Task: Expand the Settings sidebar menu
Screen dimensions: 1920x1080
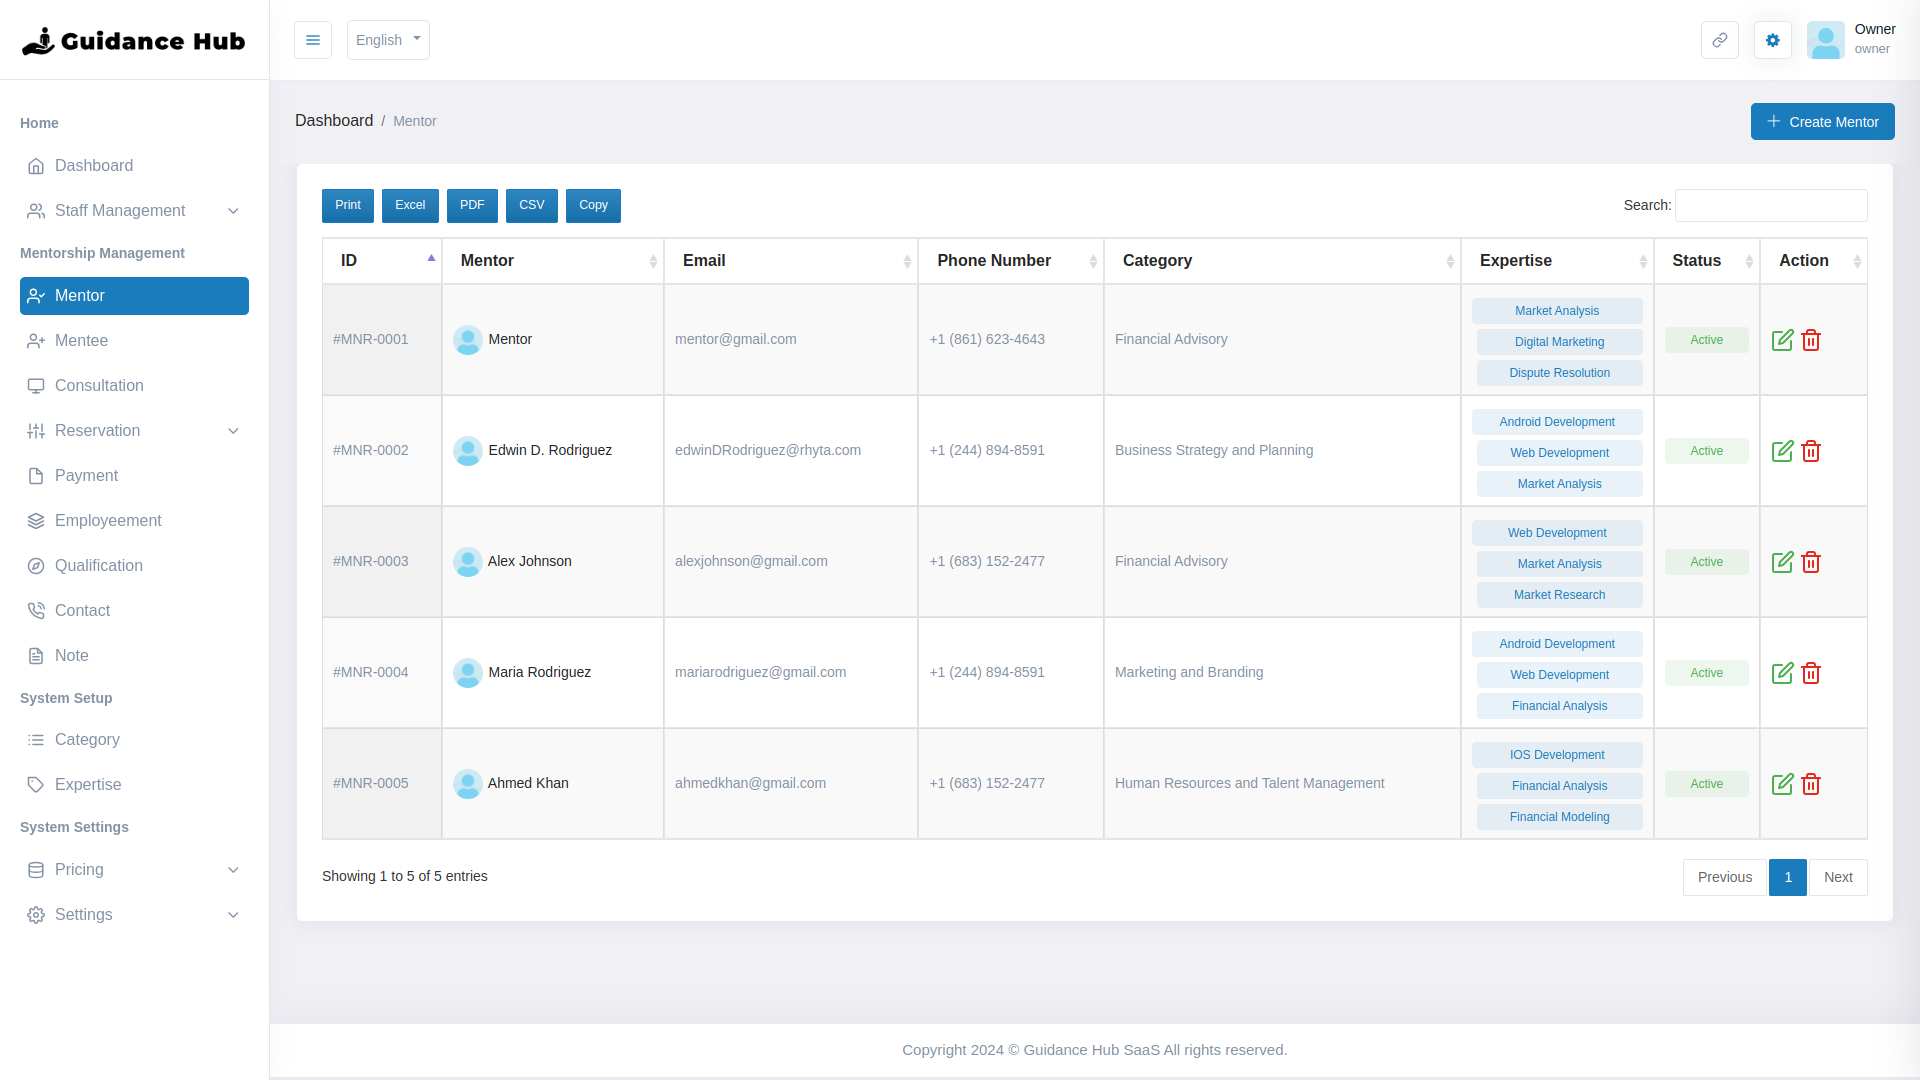Action: (x=133, y=915)
